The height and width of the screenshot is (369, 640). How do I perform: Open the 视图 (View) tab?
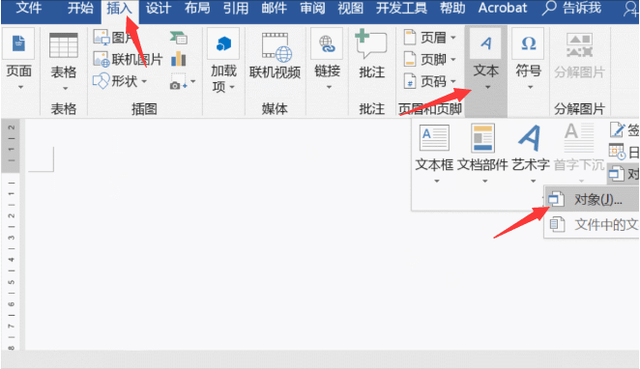350,8
